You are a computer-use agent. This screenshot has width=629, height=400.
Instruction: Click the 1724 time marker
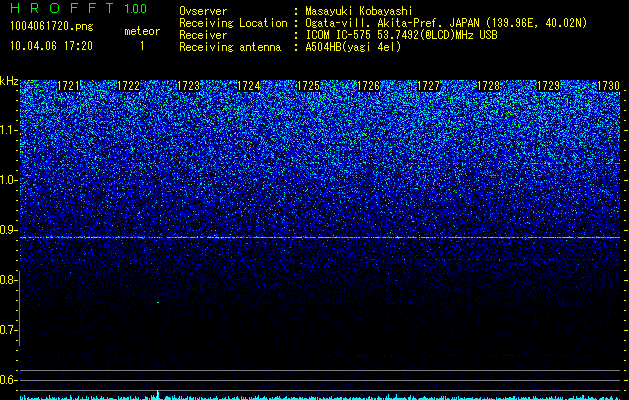249,86
